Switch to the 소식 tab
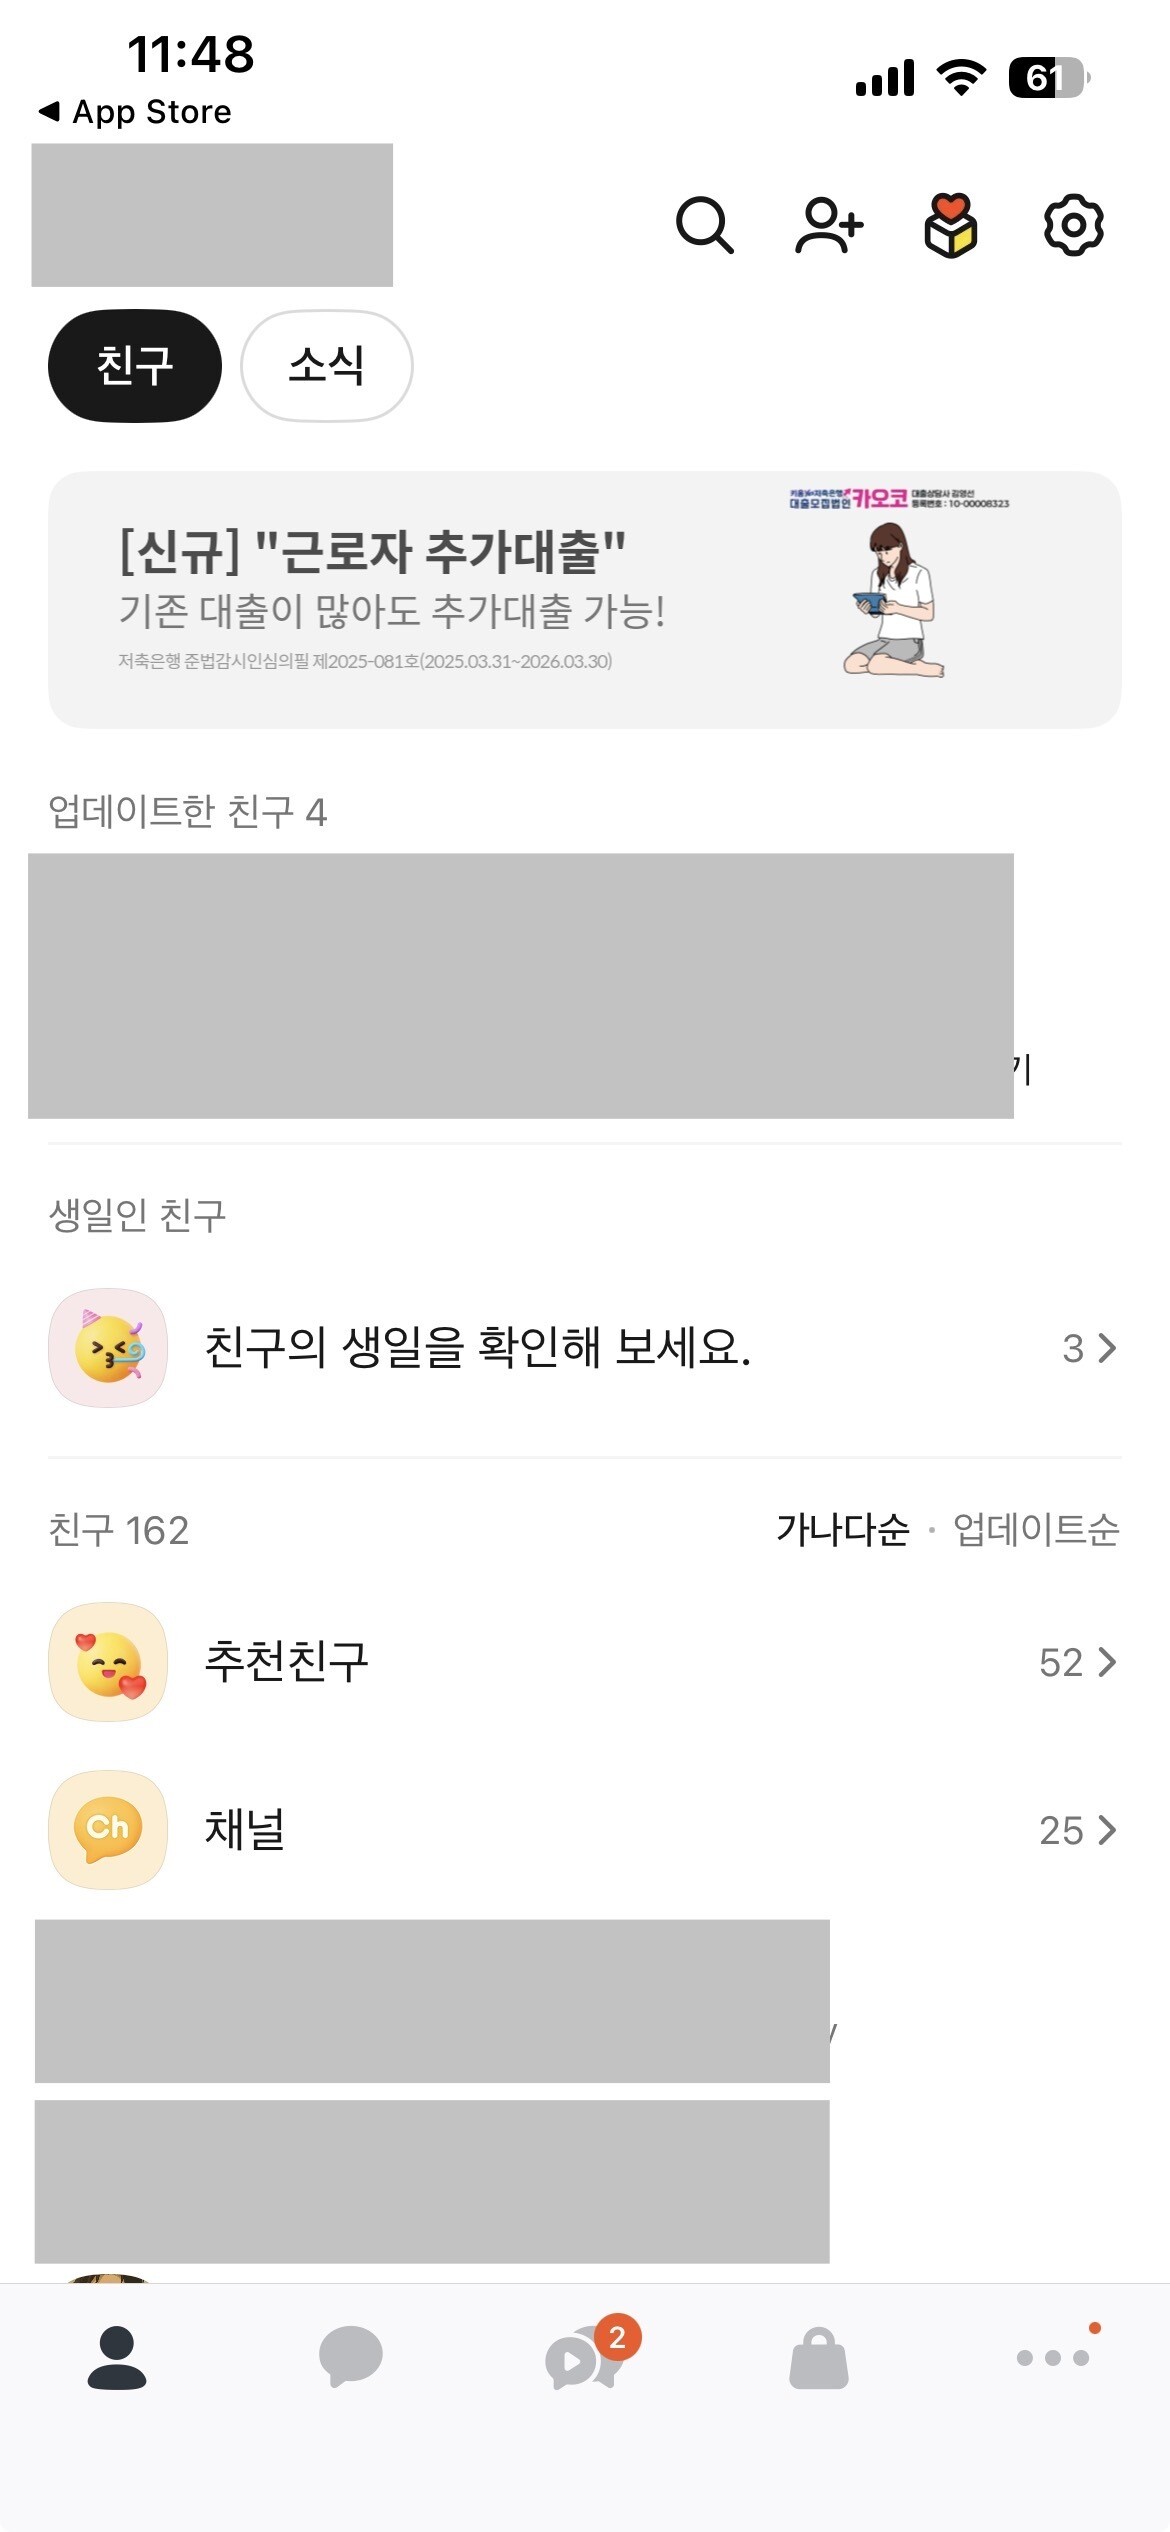1170x2532 pixels. pos(327,365)
